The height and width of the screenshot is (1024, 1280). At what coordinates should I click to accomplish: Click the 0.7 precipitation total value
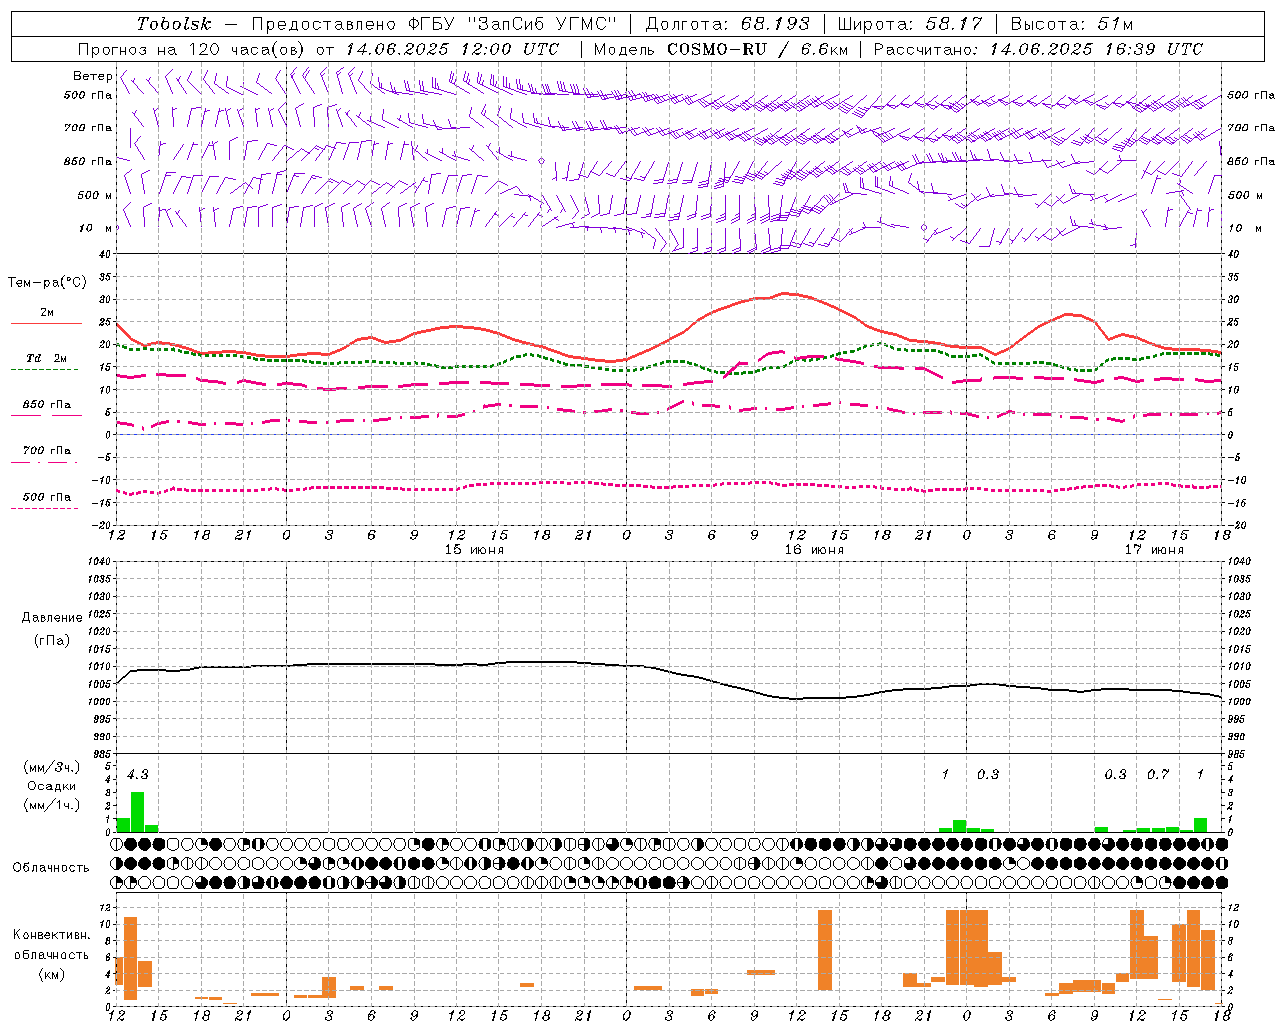coord(1158,774)
